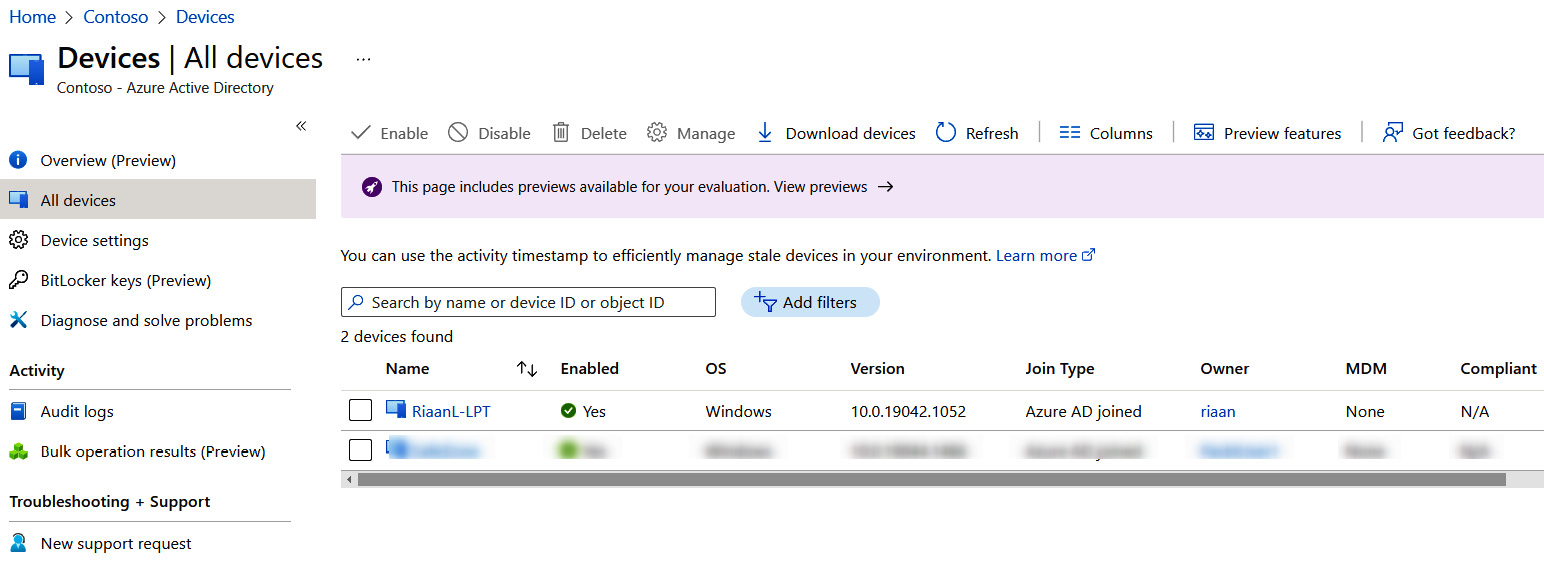Image resolution: width=1544 pixels, height=561 pixels.
Task: Click the magnifier icon in the search box
Action: pos(356,302)
